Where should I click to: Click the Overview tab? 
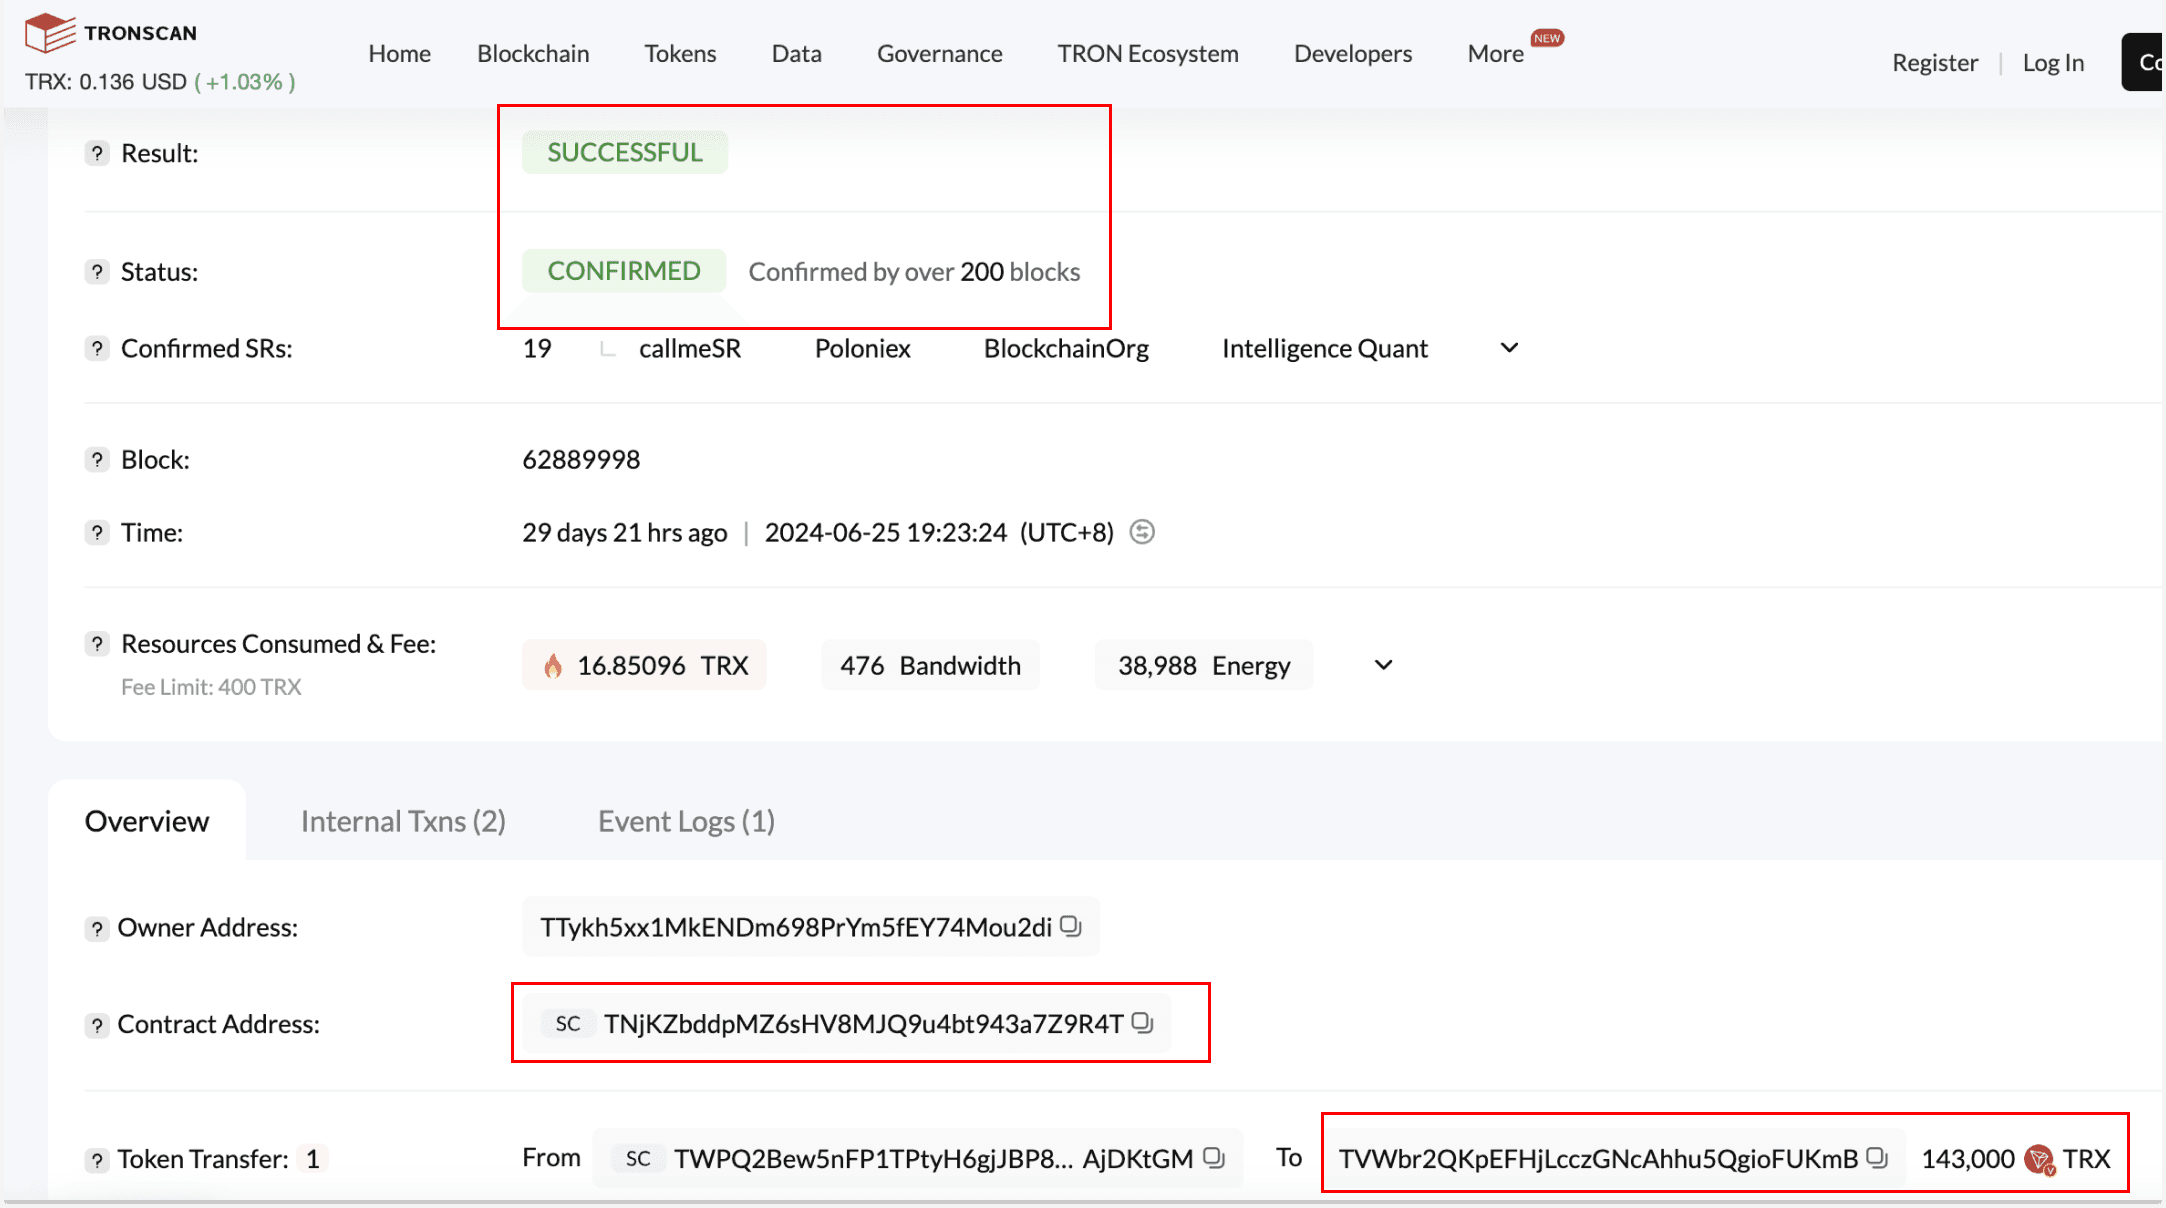147,820
